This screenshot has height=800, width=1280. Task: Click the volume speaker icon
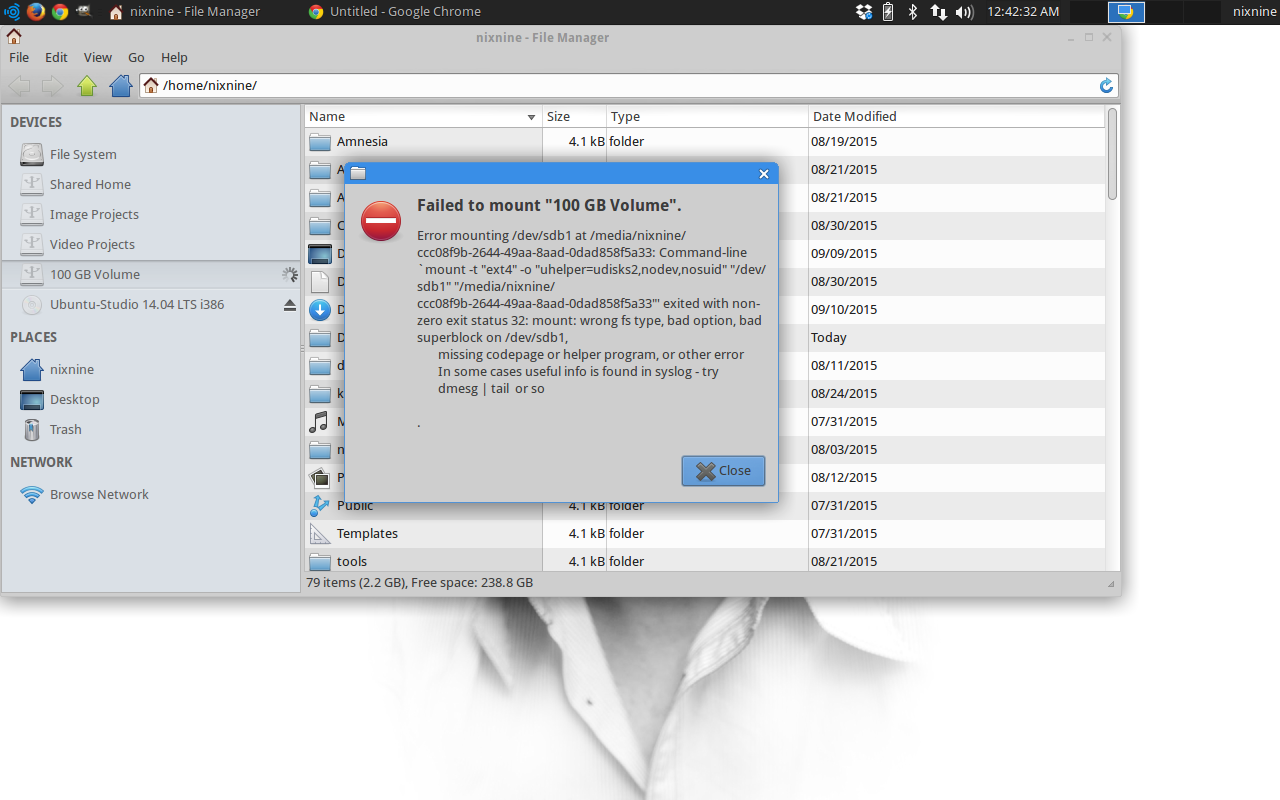pyautogui.click(x=964, y=12)
